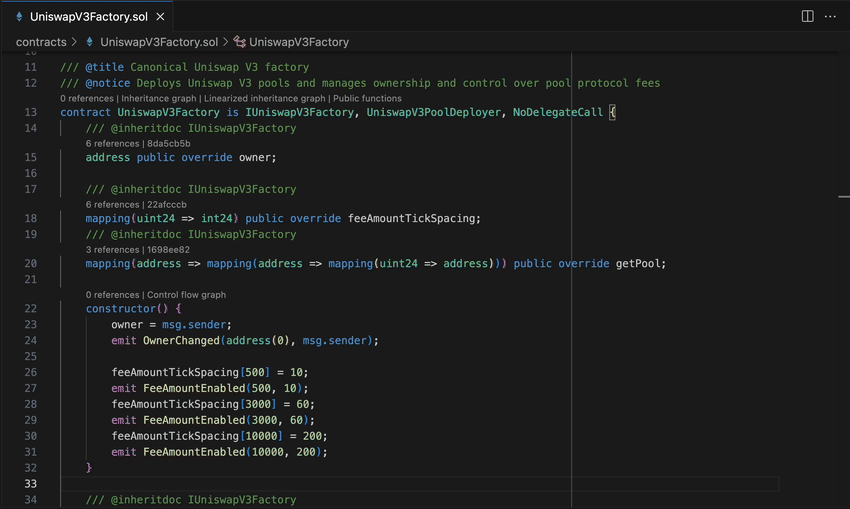This screenshot has height=509, width=850.
Task: Click the 8da5cb5b selector above owner
Action: (x=168, y=144)
